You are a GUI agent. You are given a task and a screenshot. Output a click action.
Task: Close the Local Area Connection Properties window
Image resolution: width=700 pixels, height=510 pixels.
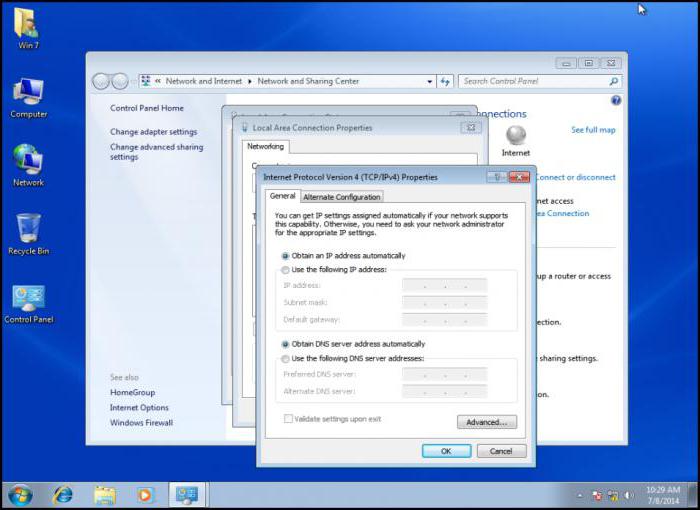tap(471, 128)
